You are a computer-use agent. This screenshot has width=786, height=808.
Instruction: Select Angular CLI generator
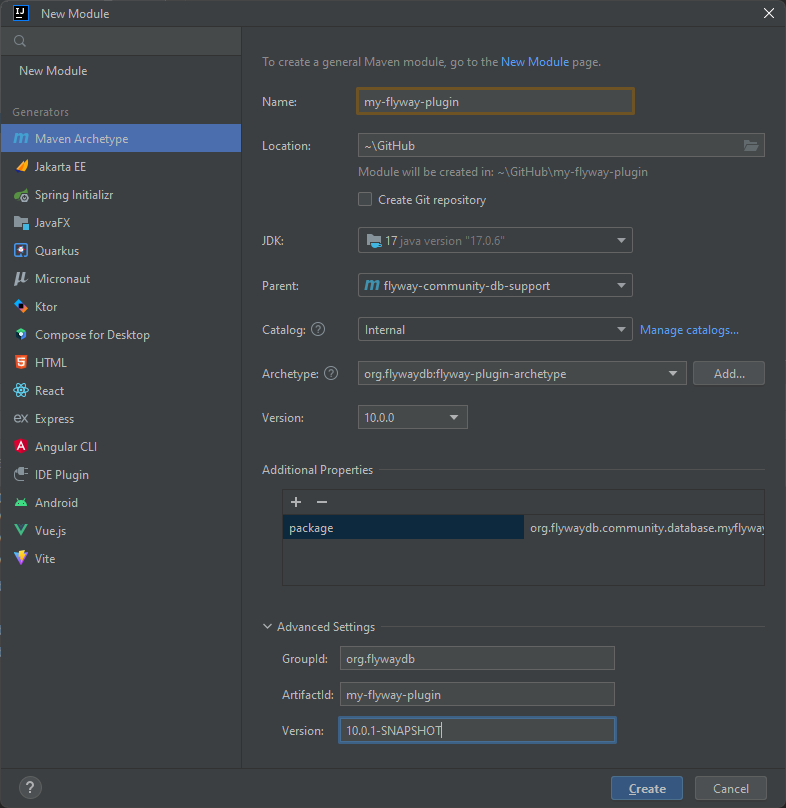click(x=121, y=446)
